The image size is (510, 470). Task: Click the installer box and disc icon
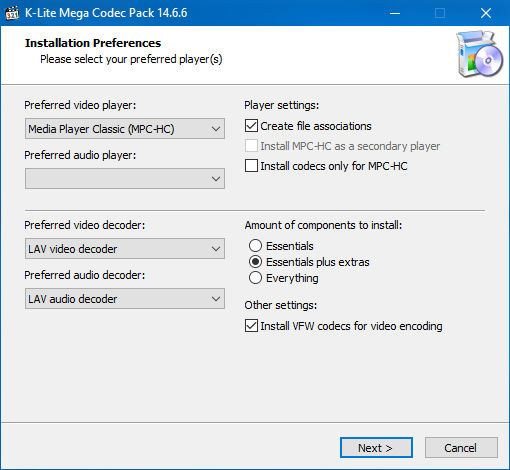479,54
